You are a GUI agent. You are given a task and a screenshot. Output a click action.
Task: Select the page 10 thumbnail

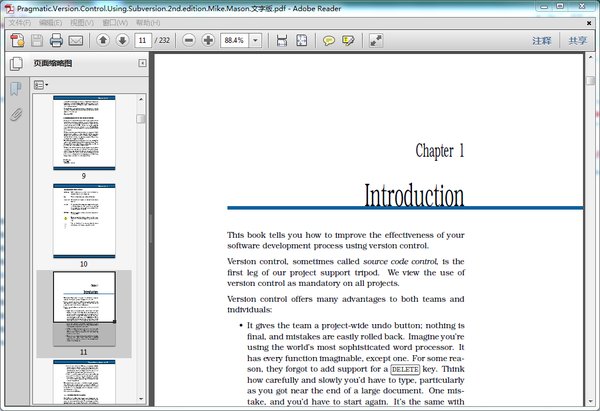click(84, 221)
